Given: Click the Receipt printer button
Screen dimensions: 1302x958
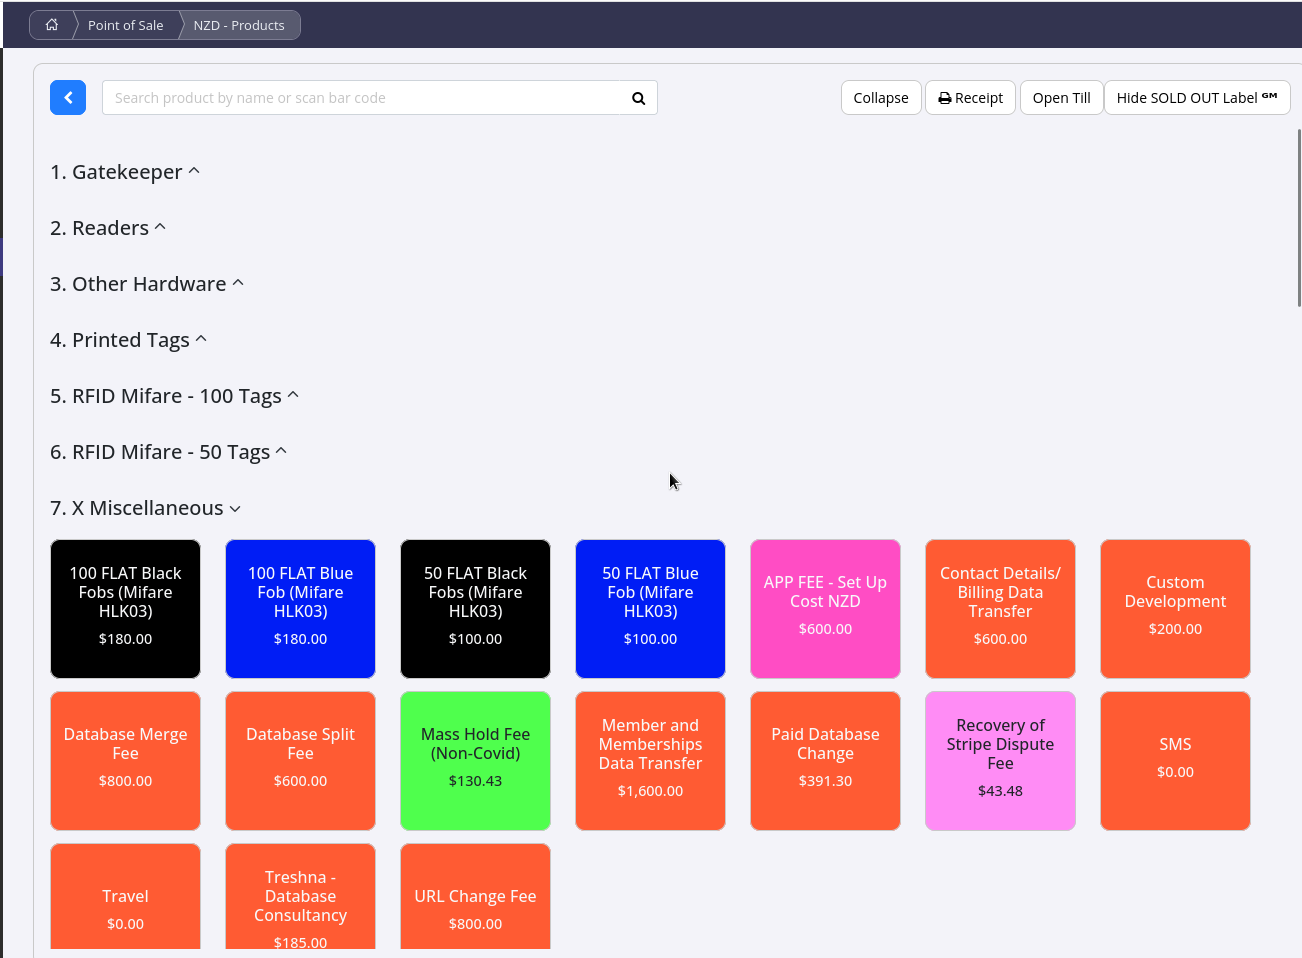Looking at the screenshot, I should click(x=970, y=98).
